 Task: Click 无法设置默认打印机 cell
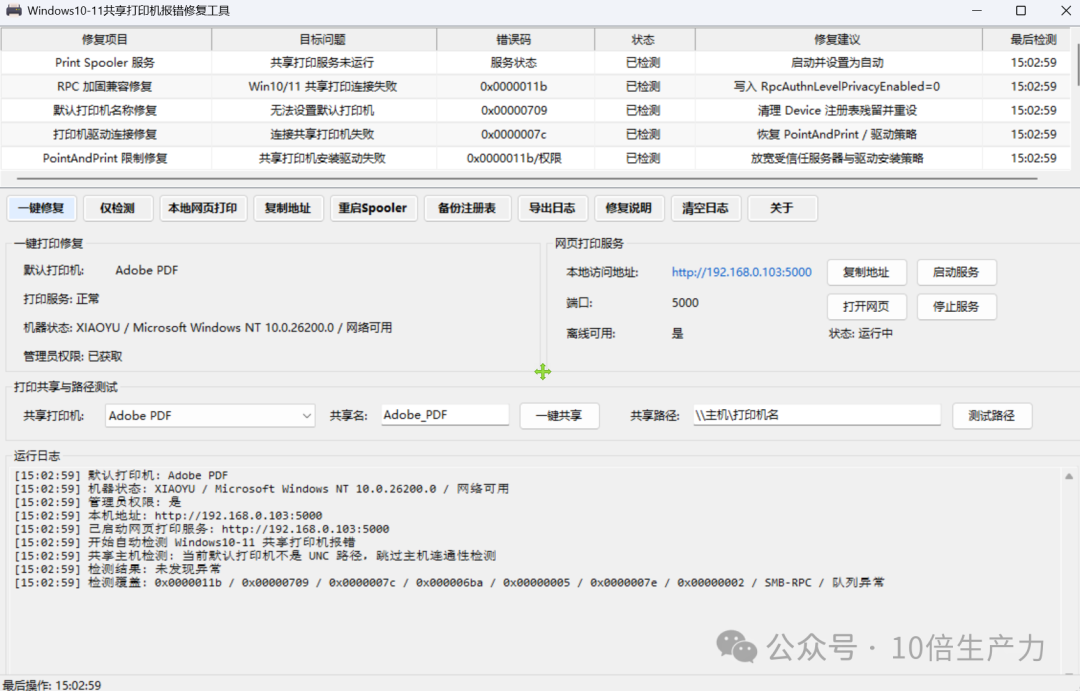pos(322,110)
